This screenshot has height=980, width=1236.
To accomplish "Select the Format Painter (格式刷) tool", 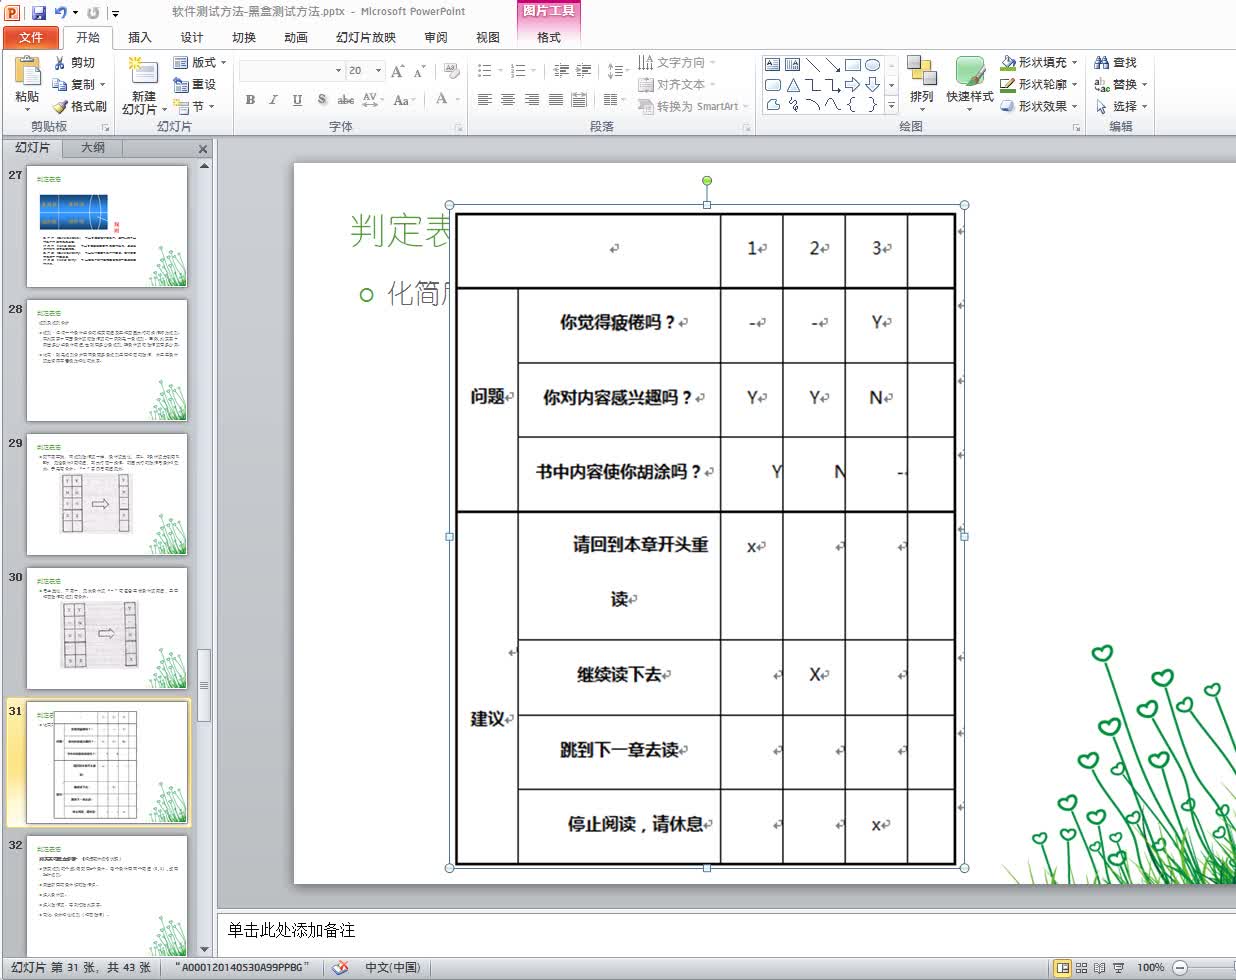I will [x=81, y=107].
